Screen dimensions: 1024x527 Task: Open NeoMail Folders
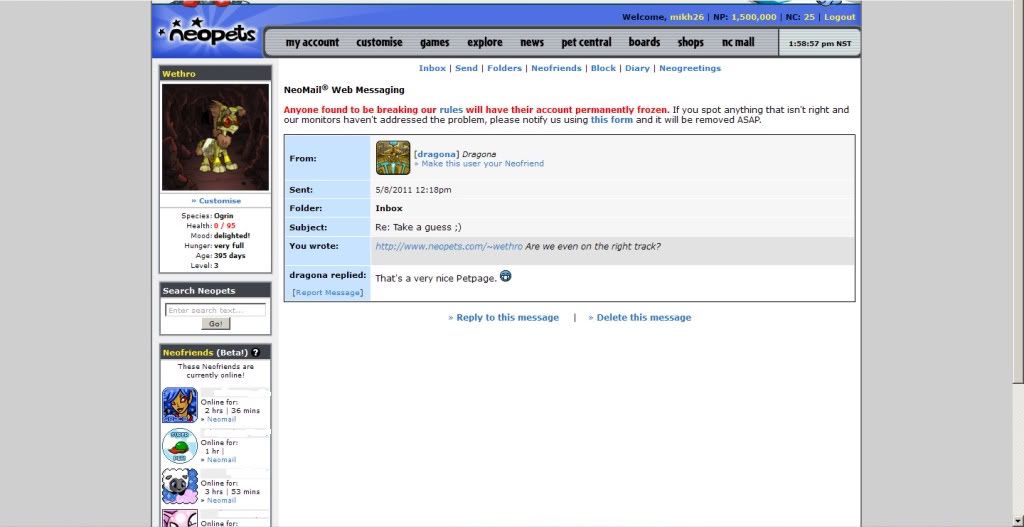pos(504,68)
